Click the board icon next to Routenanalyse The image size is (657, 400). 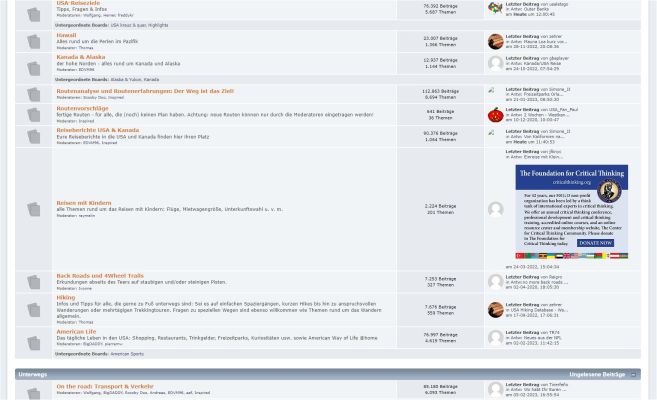click(34, 94)
